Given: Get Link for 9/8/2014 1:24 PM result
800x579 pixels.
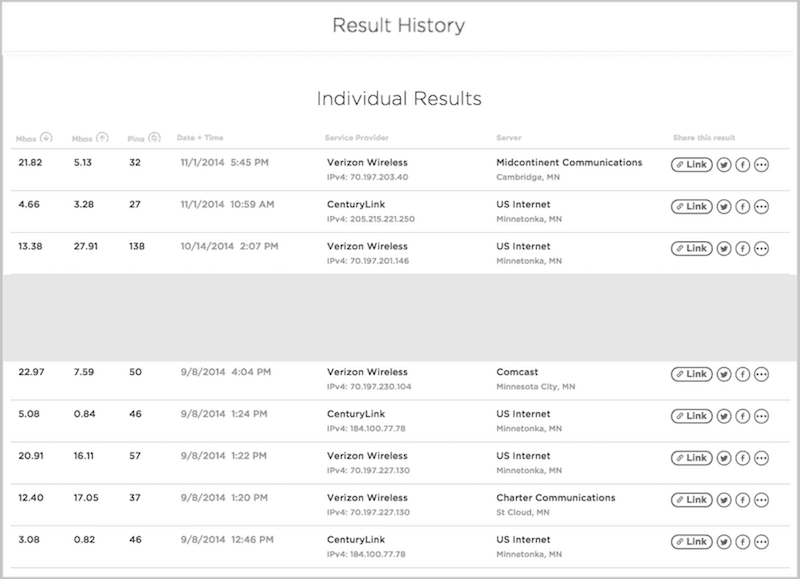Looking at the screenshot, I should 692,416.
